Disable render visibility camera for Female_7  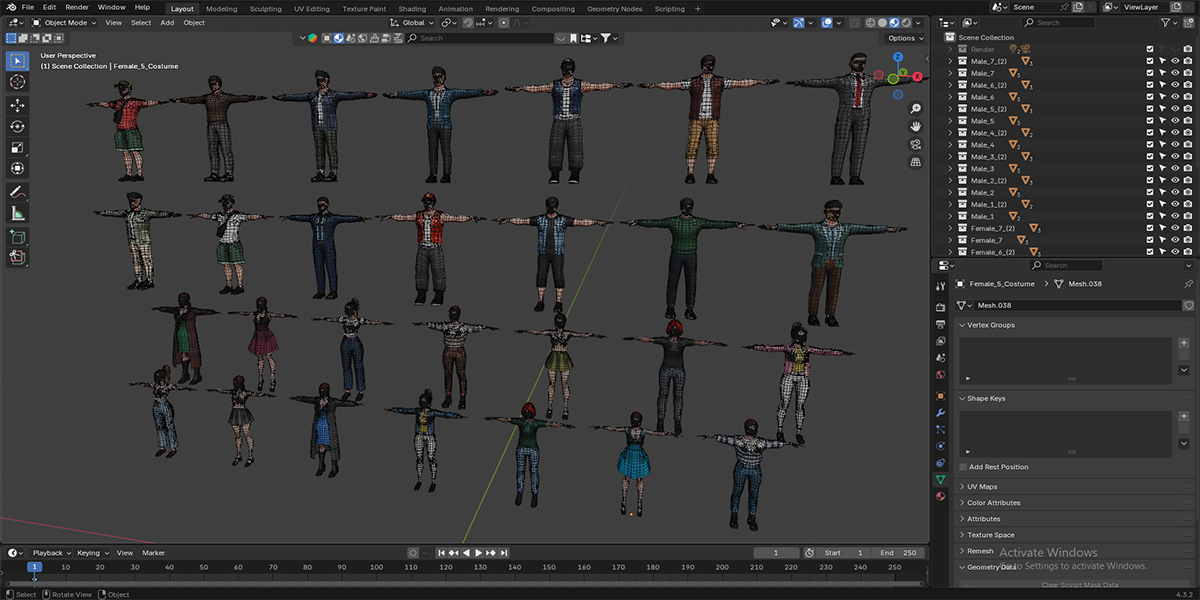[x=1187, y=241]
